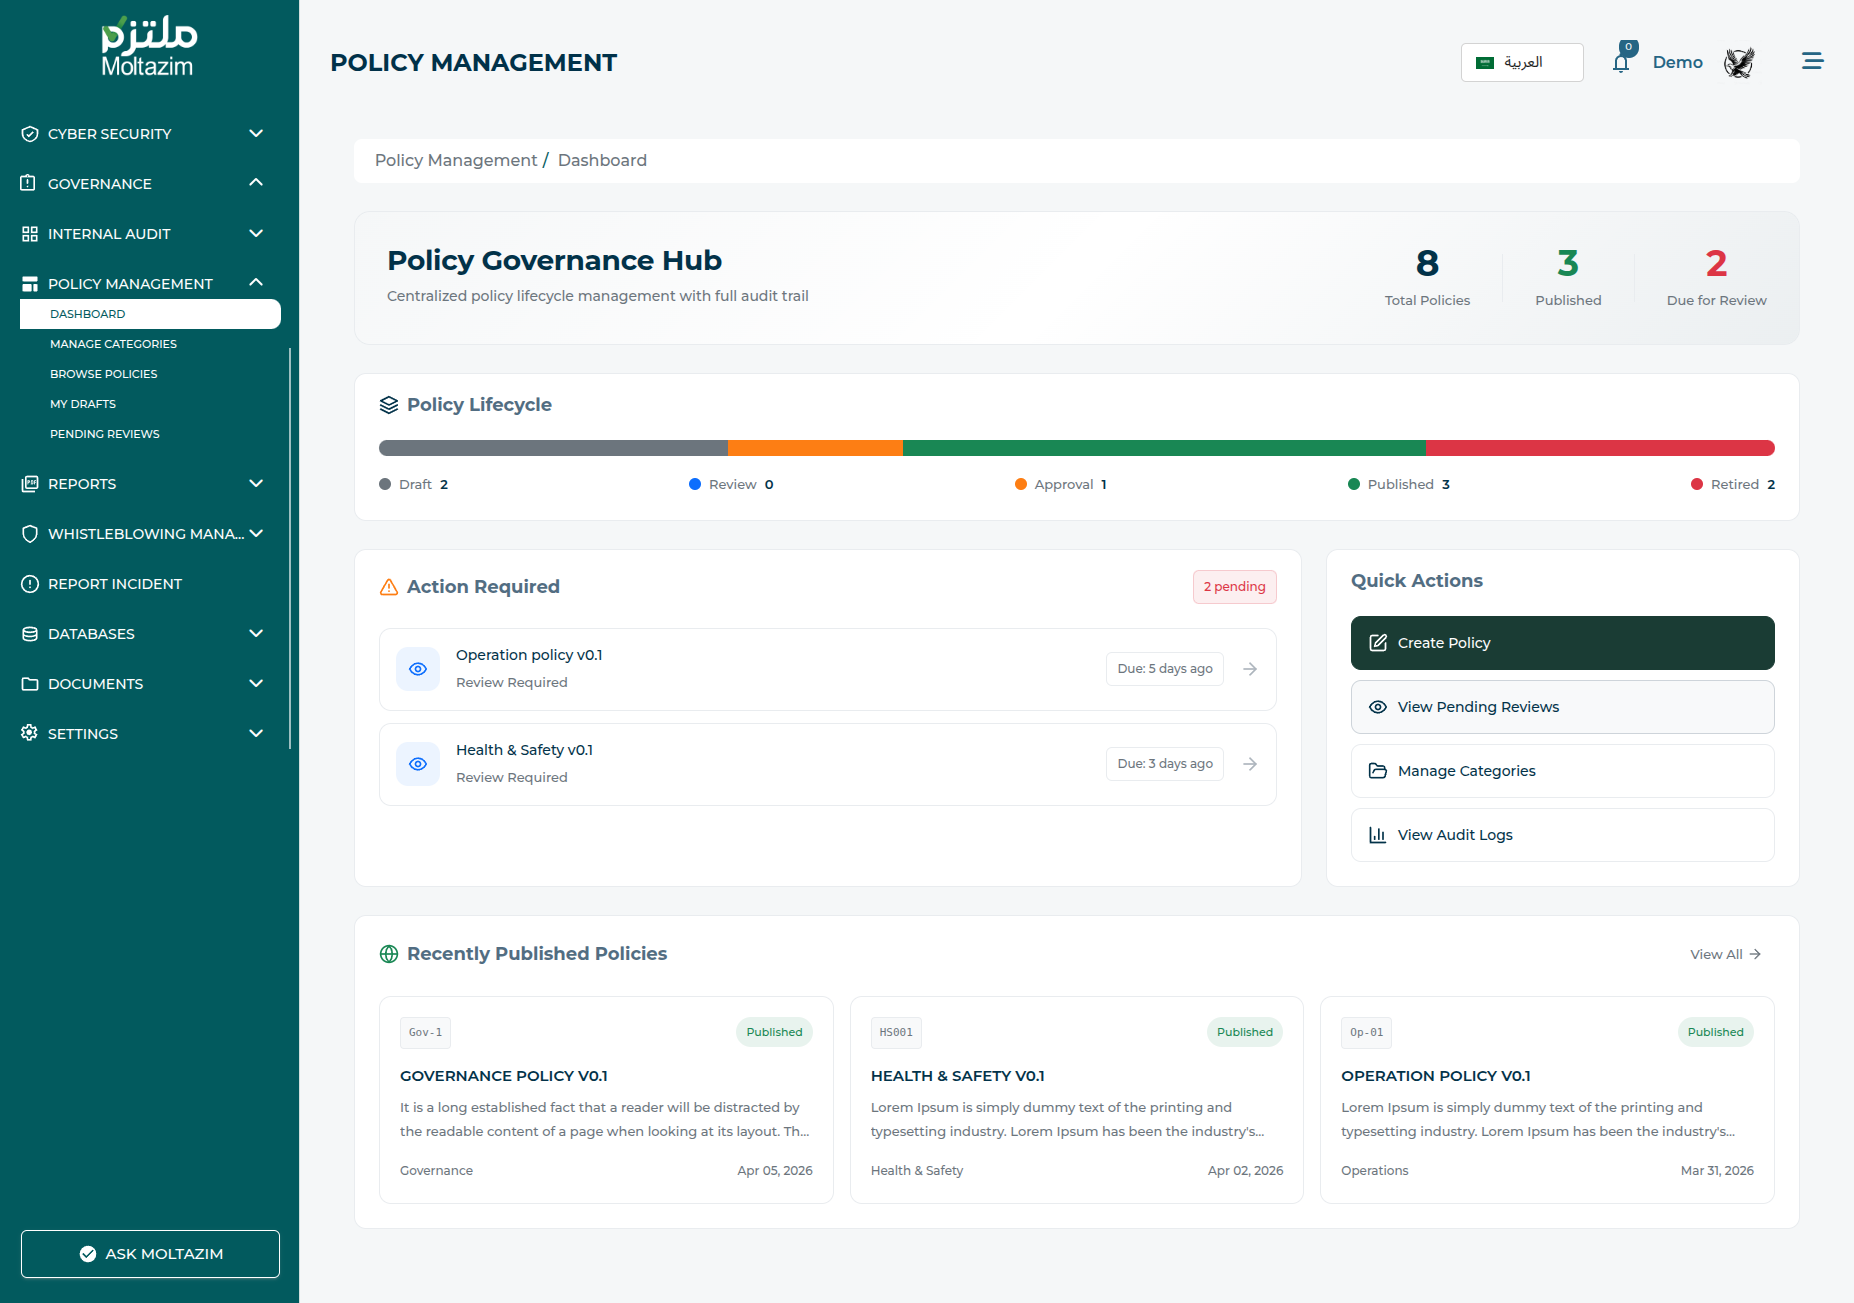
Task: Click the View All link
Action: coord(1725,955)
